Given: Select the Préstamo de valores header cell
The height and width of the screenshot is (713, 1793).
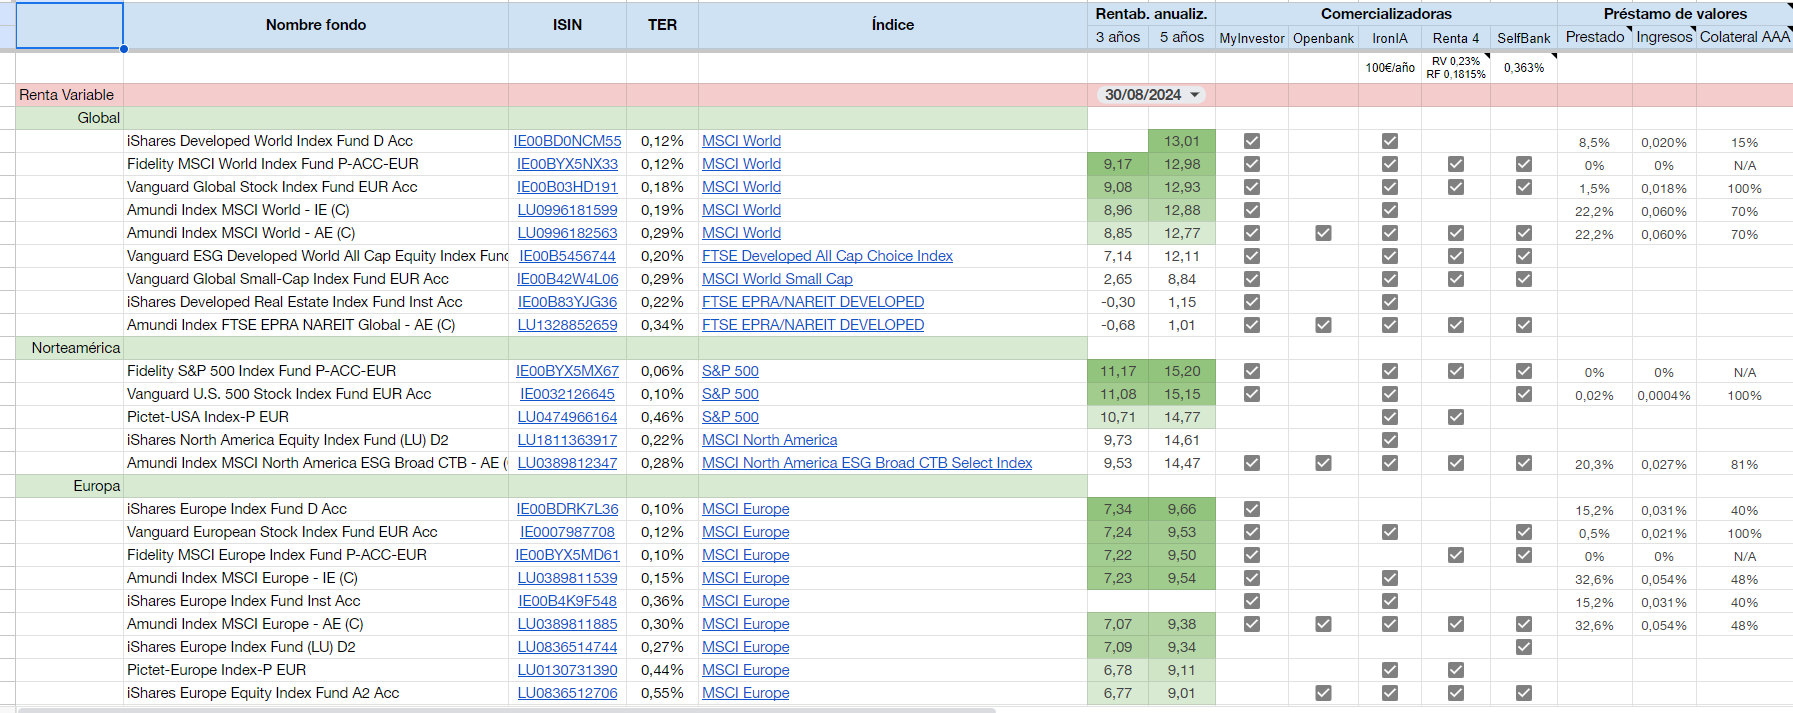Looking at the screenshot, I should (1675, 14).
